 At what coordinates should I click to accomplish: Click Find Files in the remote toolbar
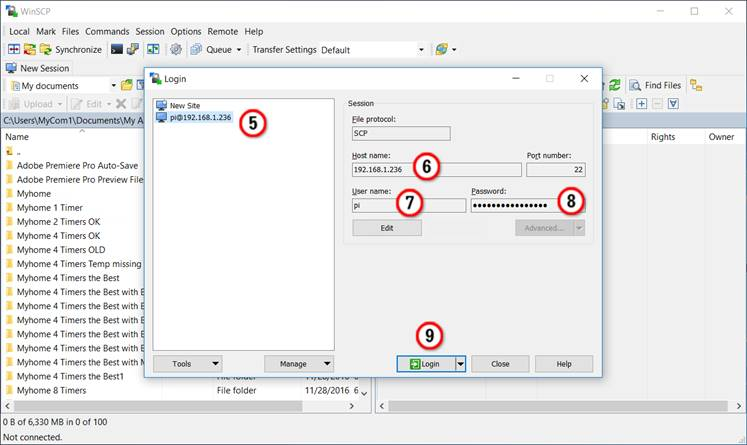click(656, 85)
